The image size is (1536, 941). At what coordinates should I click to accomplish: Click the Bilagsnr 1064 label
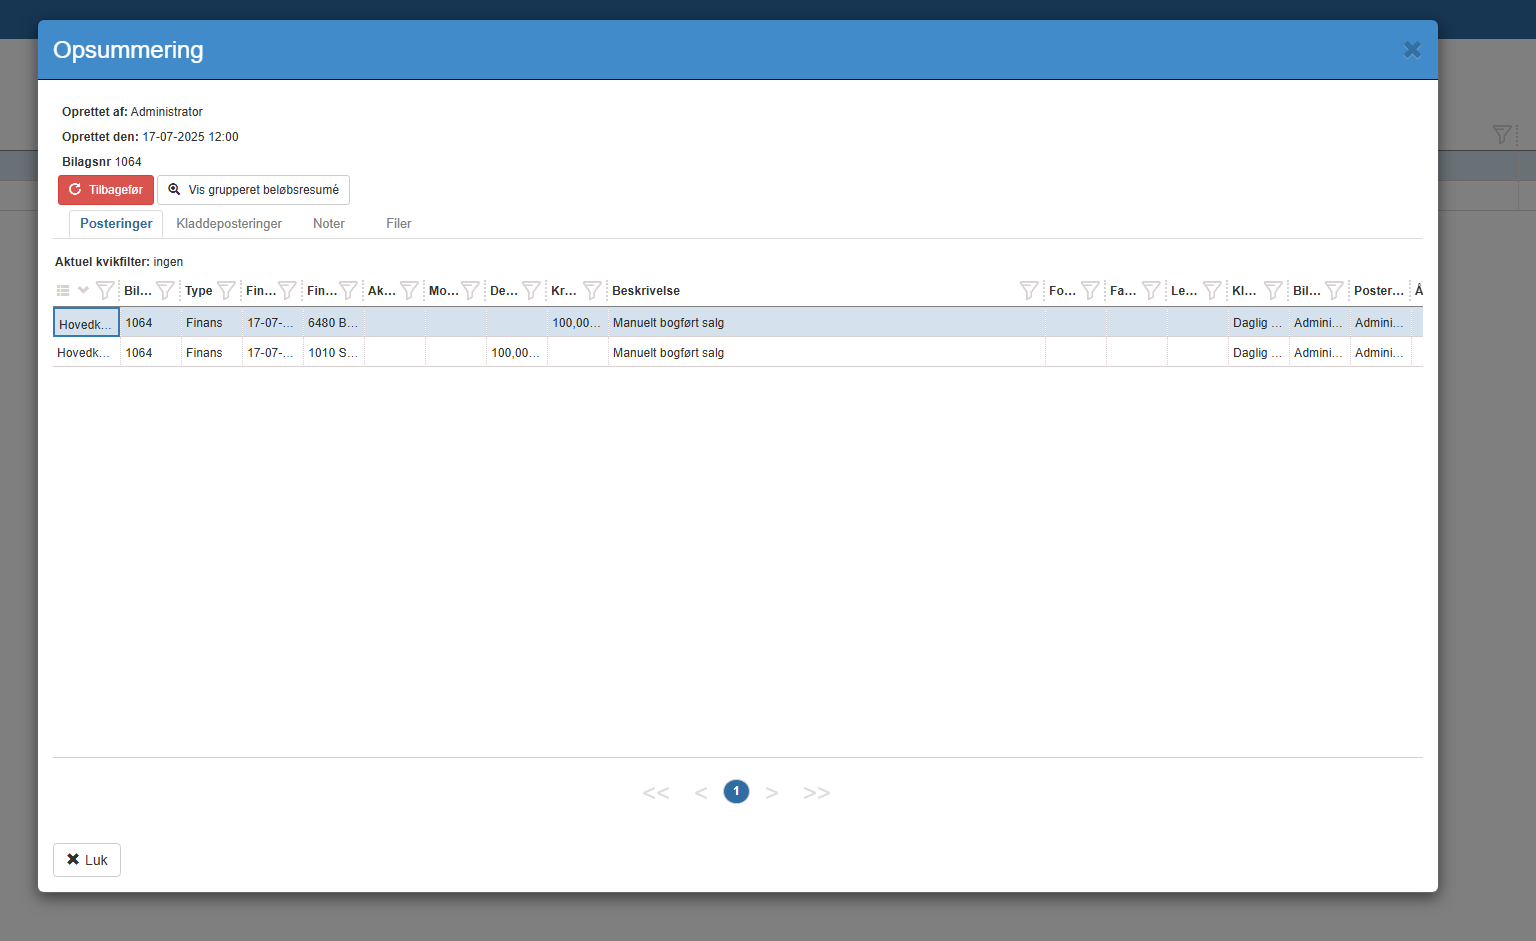[x=102, y=162]
